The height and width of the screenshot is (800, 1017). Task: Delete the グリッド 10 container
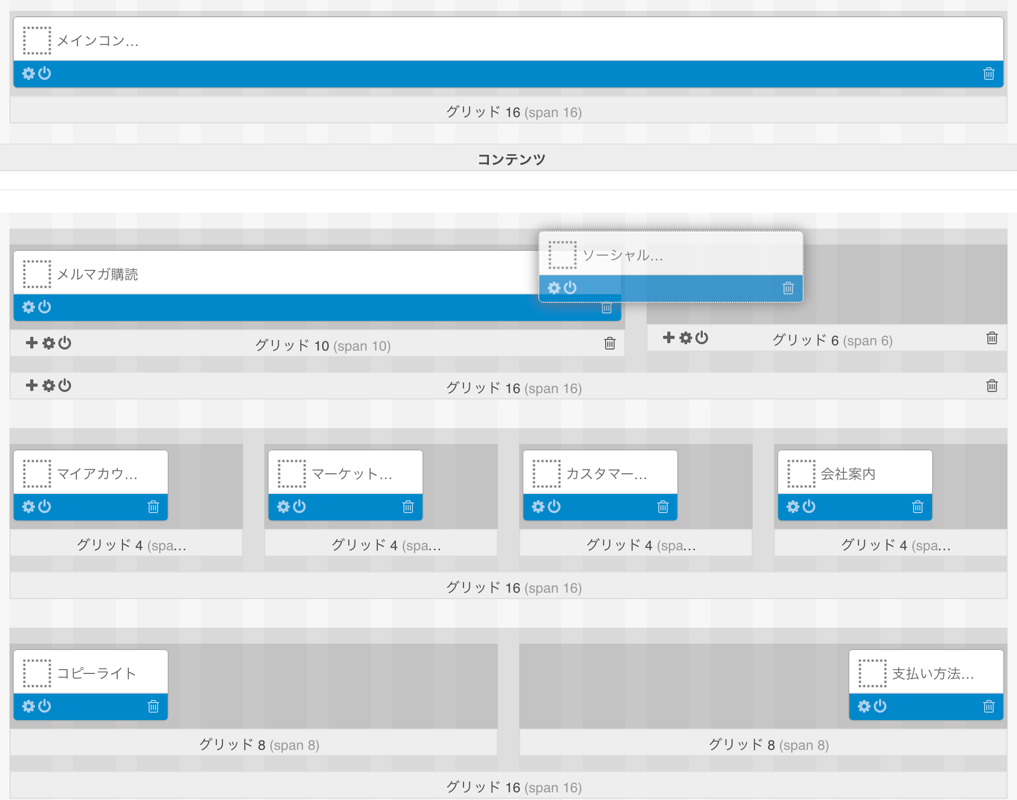(x=609, y=344)
